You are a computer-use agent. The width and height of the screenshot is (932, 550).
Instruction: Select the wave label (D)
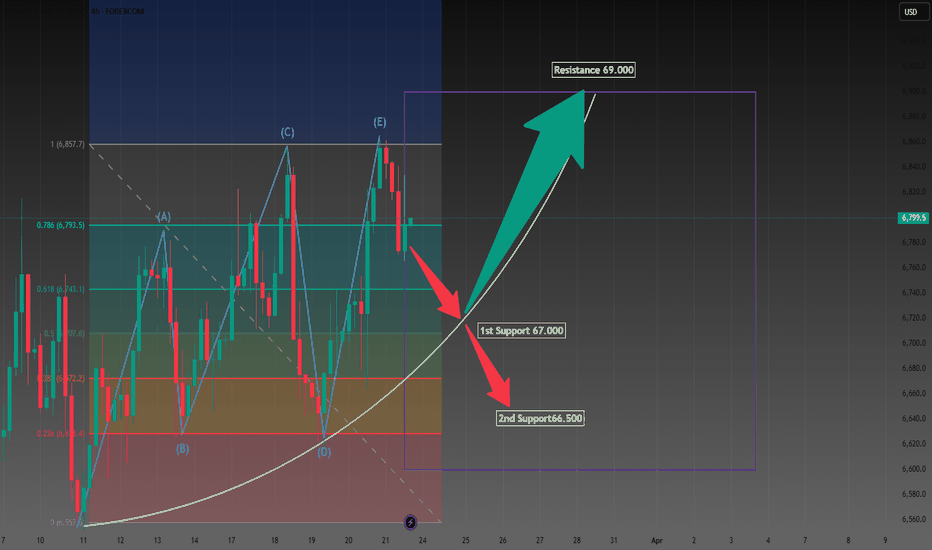(x=324, y=452)
